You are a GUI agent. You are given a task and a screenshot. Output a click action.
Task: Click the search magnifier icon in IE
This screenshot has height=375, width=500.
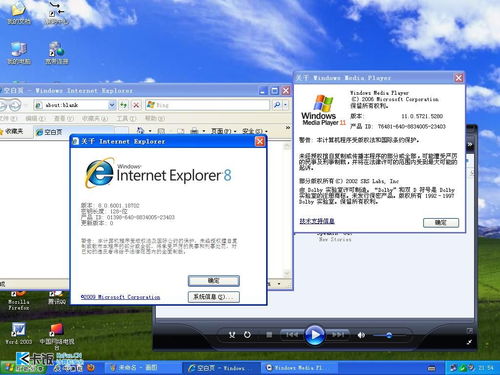click(x=277, y=105)
